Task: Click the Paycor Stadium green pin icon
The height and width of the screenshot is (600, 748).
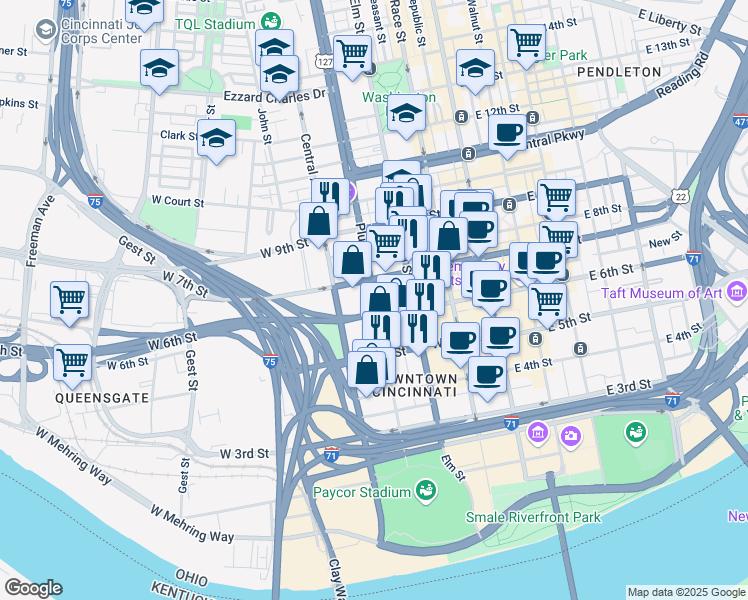Action: [x=425, y=491]
